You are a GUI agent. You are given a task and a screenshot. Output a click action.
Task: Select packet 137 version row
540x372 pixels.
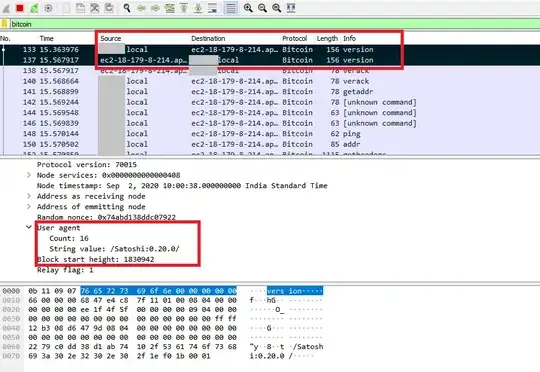270,60
